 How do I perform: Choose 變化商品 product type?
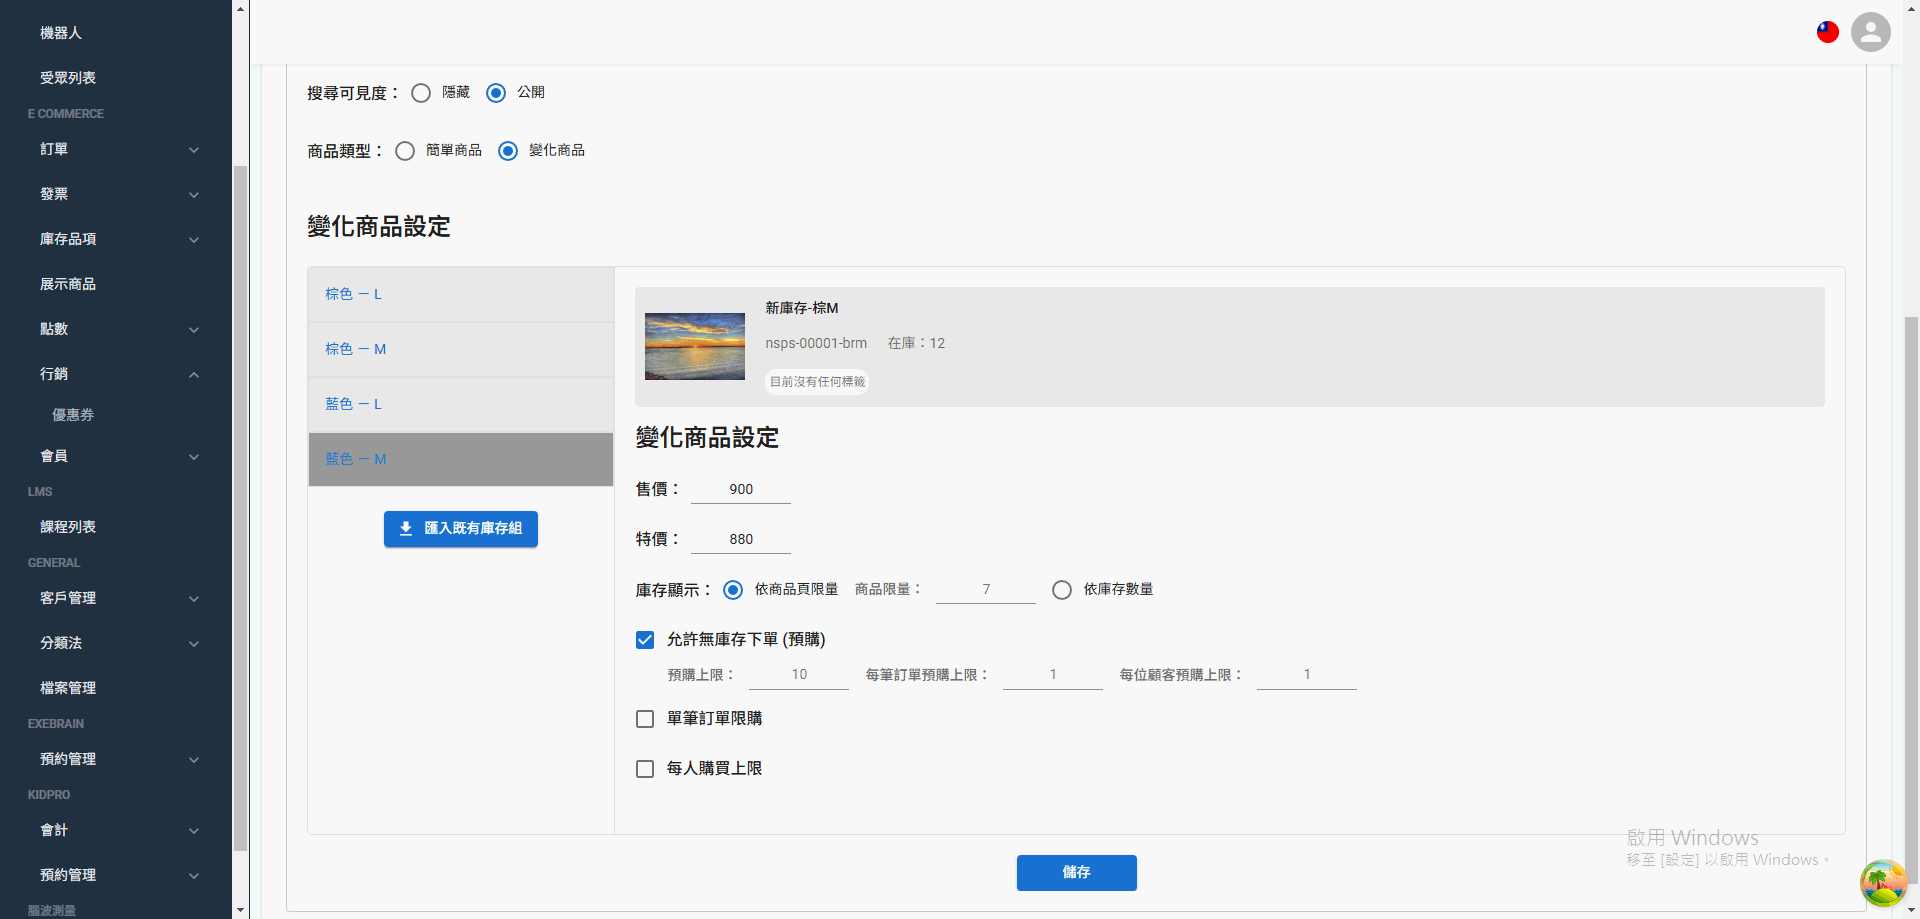click(x=508, y=151)
